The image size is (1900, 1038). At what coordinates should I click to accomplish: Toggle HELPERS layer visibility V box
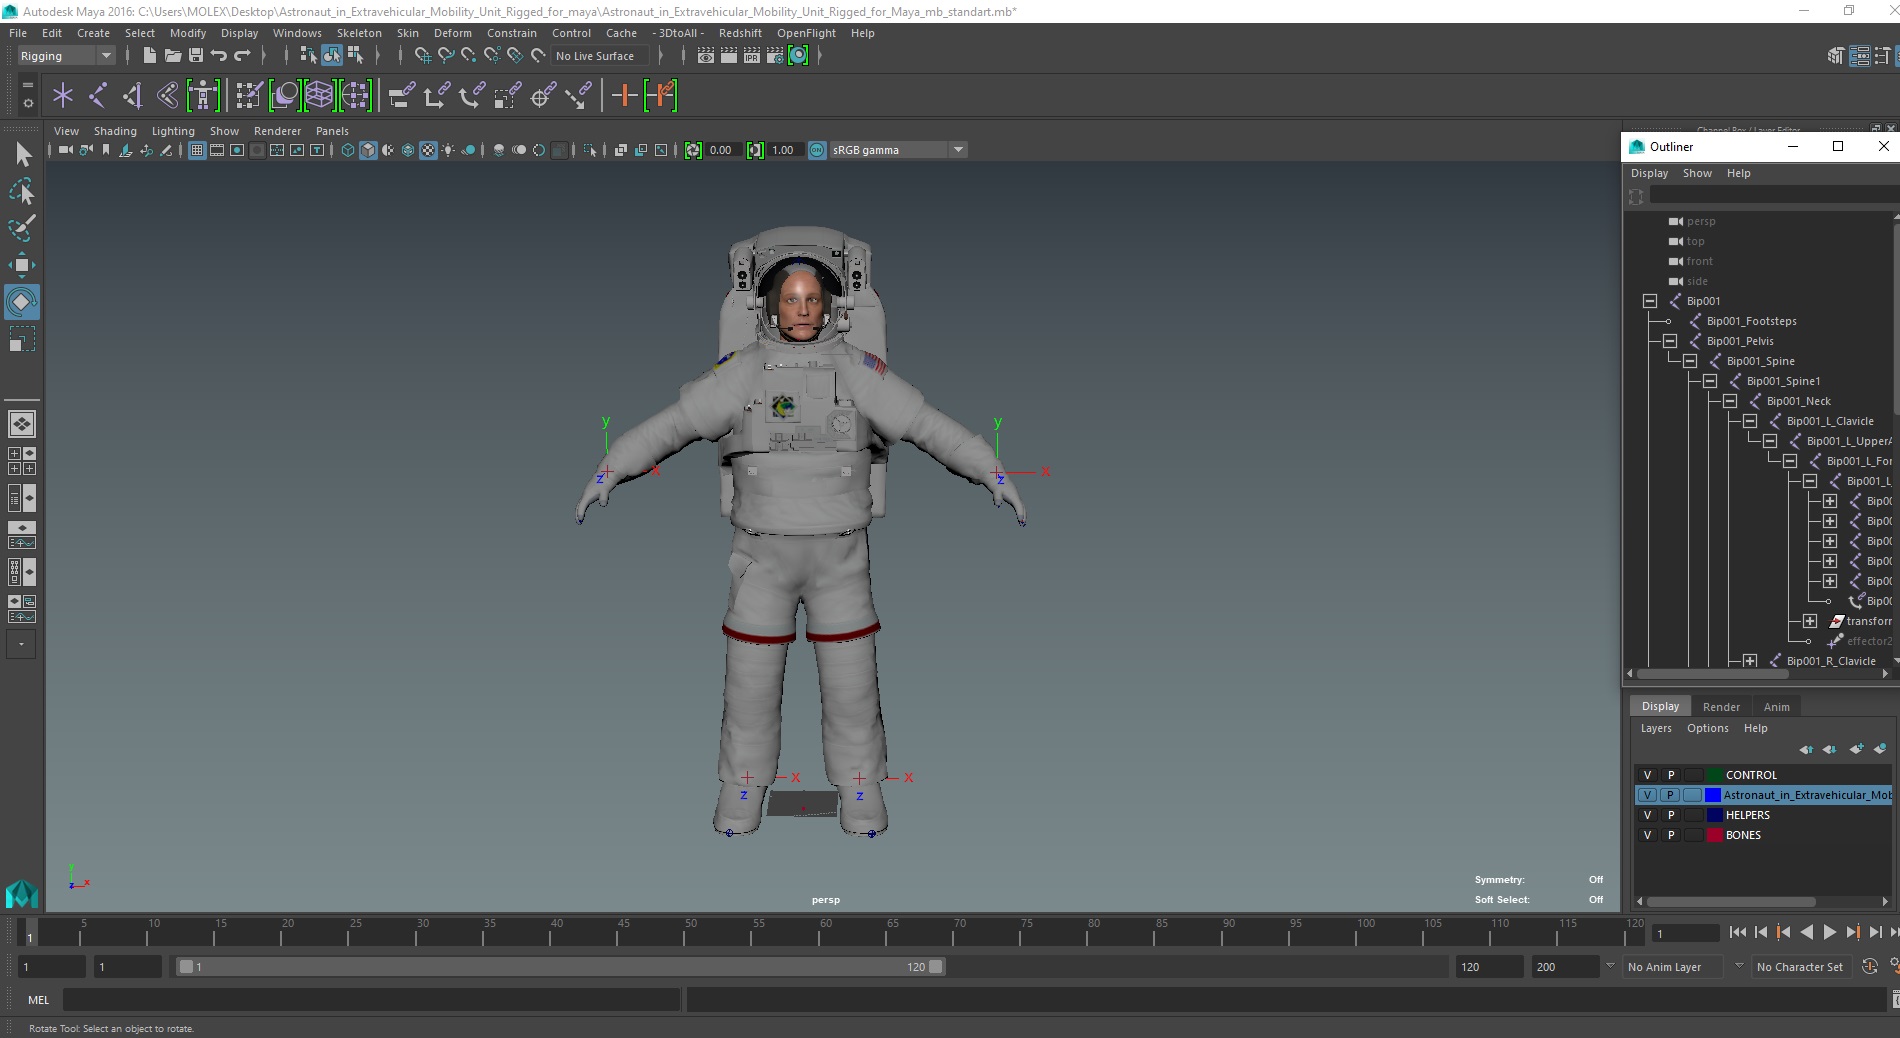coord(1647,815)
